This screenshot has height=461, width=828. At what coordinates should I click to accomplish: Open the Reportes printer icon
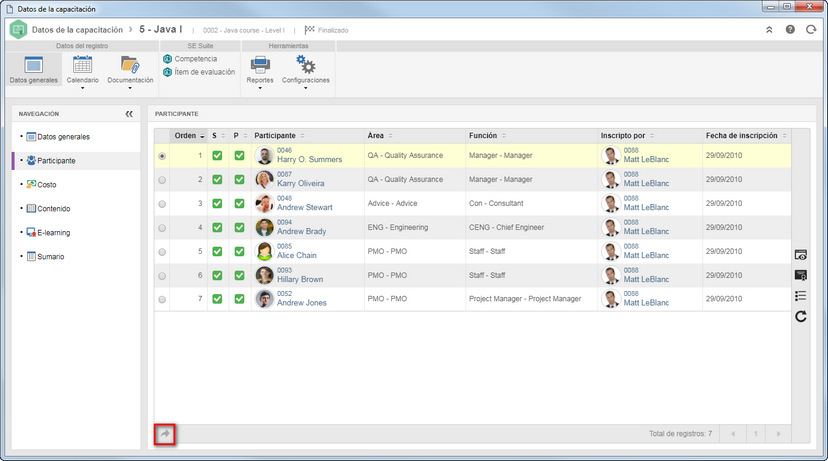coord(260,65)
